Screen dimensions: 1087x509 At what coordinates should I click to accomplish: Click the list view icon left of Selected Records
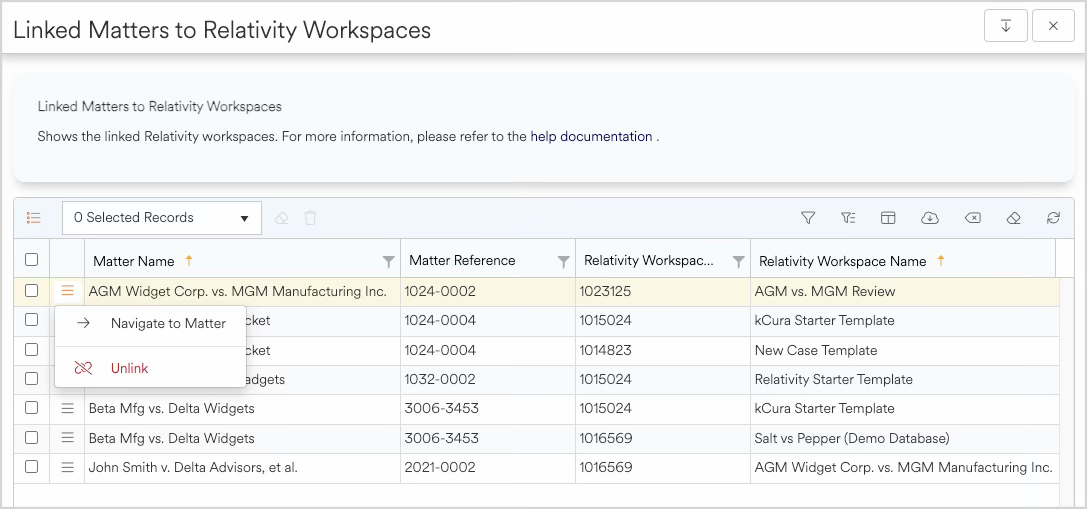tap(33, 218)
